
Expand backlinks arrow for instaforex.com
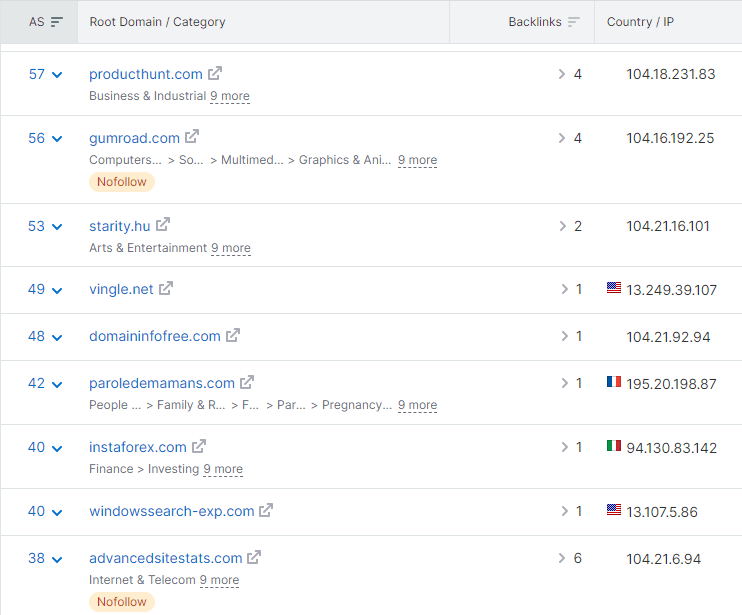pos(564,447)
